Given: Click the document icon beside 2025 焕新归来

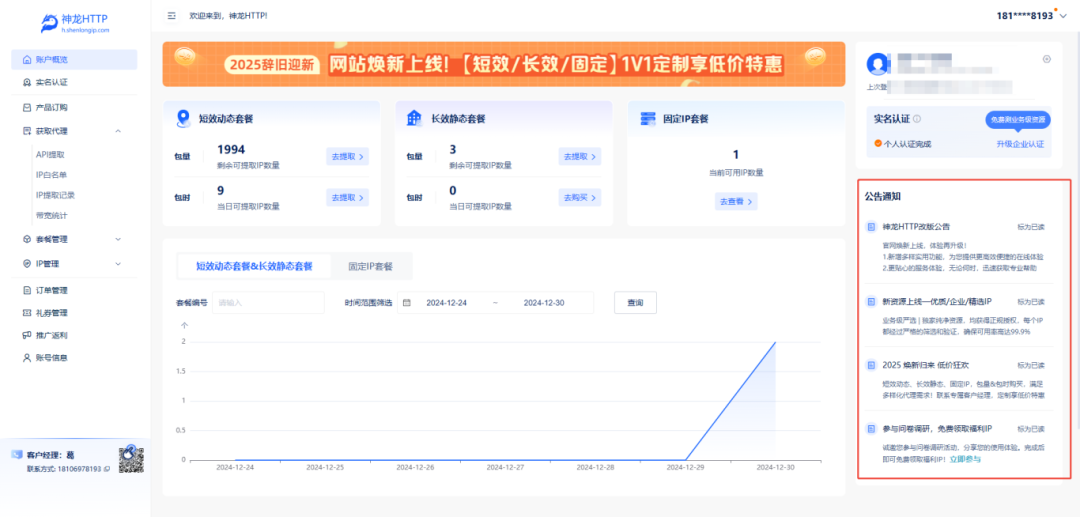Looking at the screenshot, I should (871, 365).
